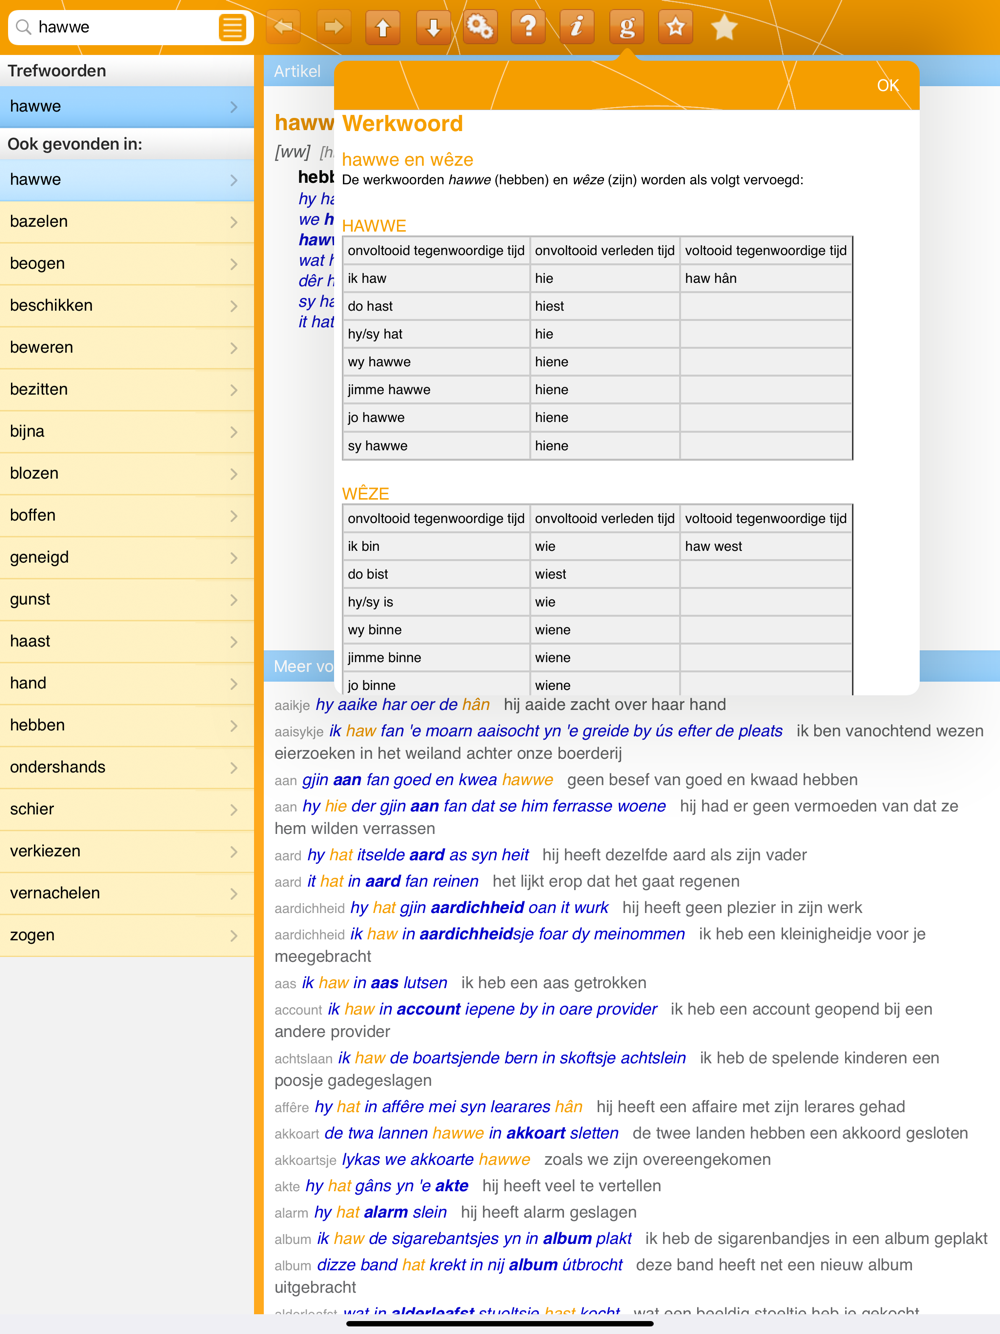Click the 'haw west' table cell
Viewport: 1000px width, 1334px height.
[x=766, y=547]
